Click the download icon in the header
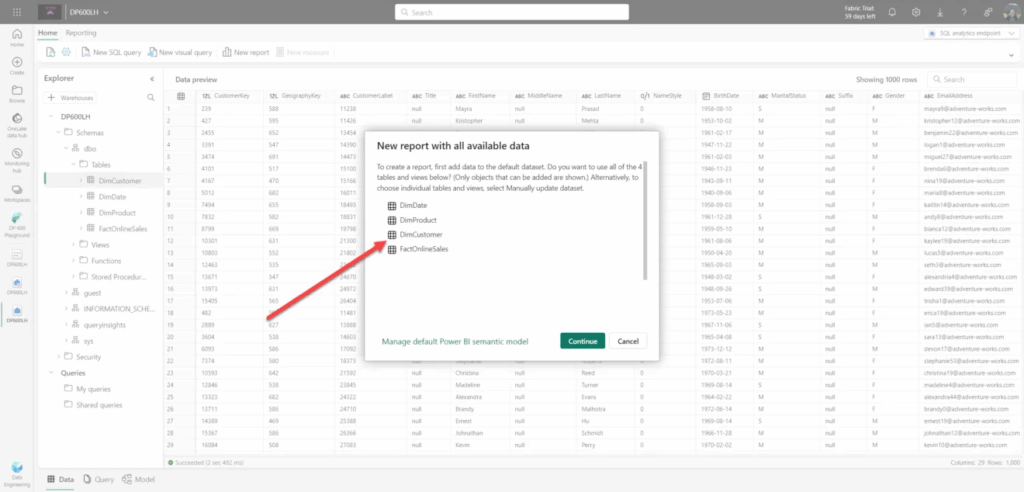This screenshot has height=492, width=1024. point(940,12)
